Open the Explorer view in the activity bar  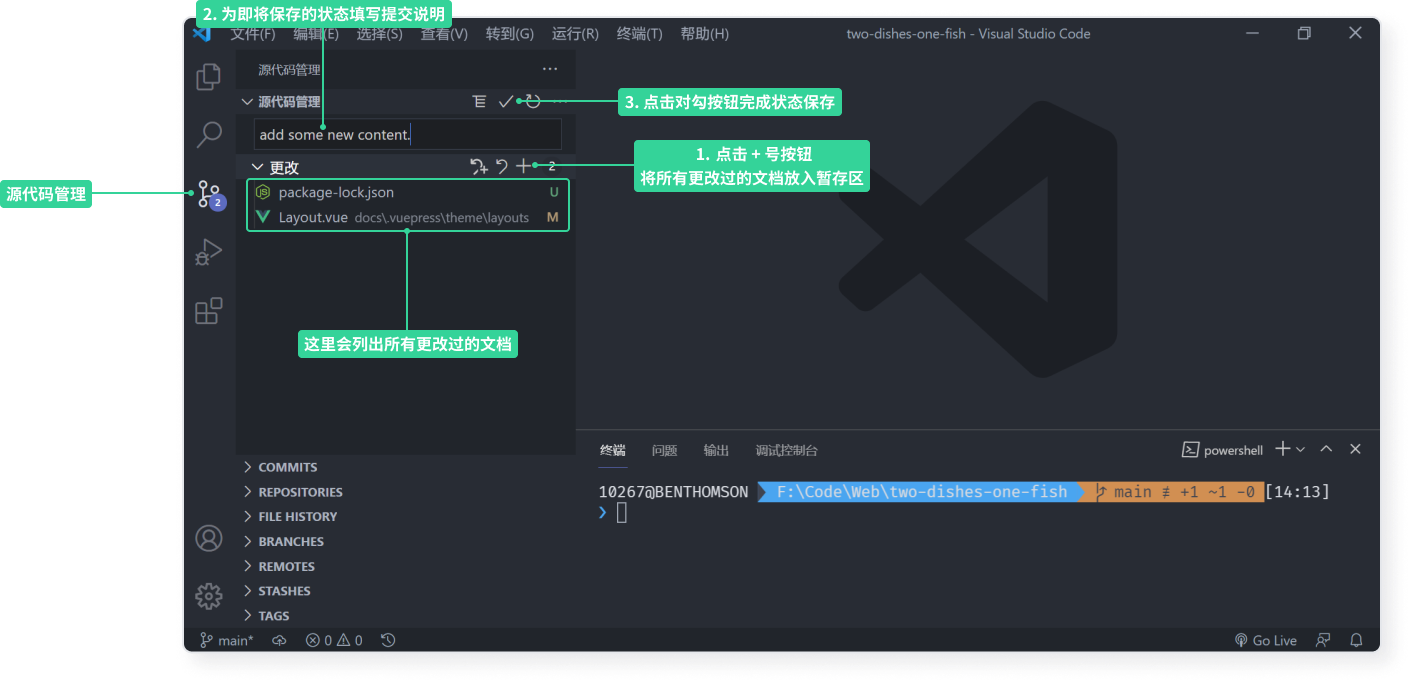pos(208,76)
